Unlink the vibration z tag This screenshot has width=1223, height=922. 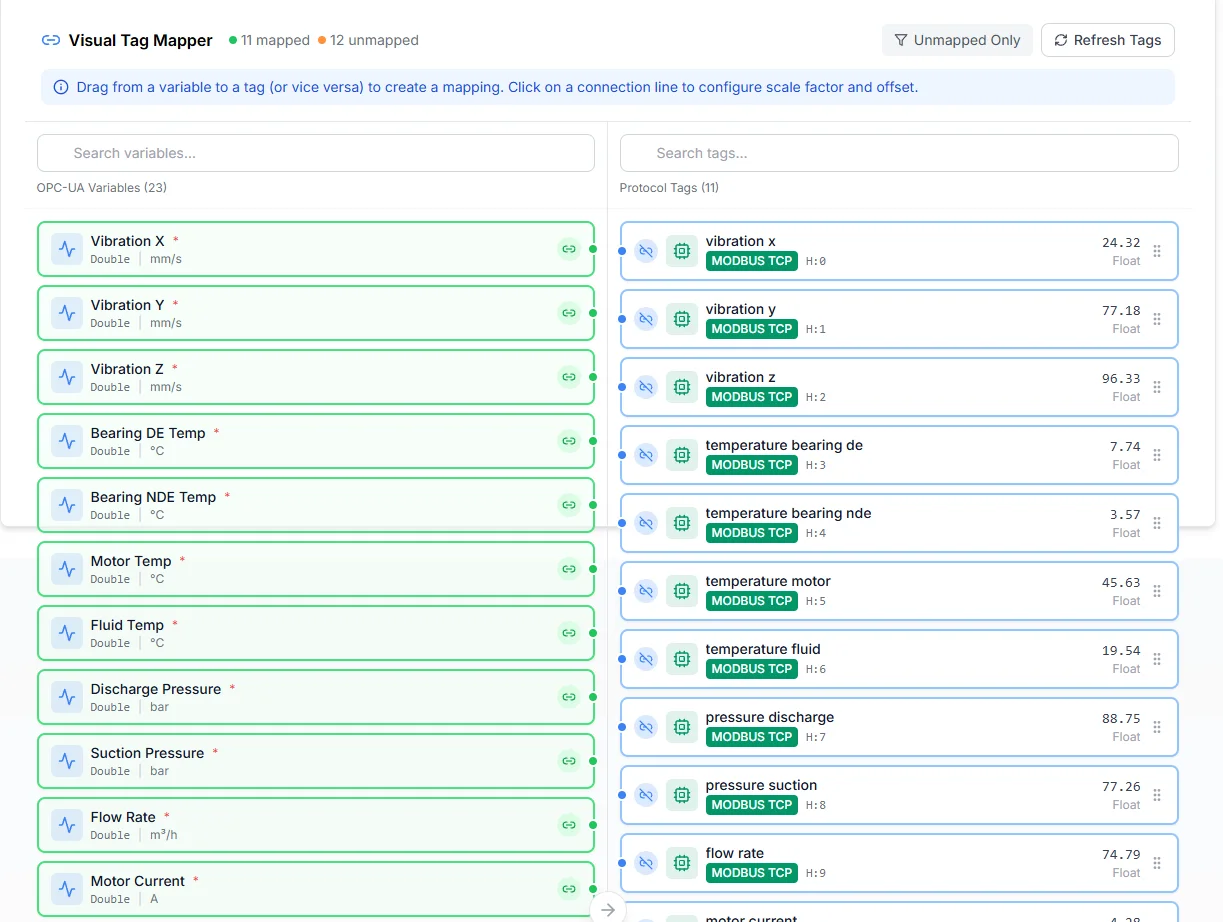pyautogui.click(x=646, y=387)
